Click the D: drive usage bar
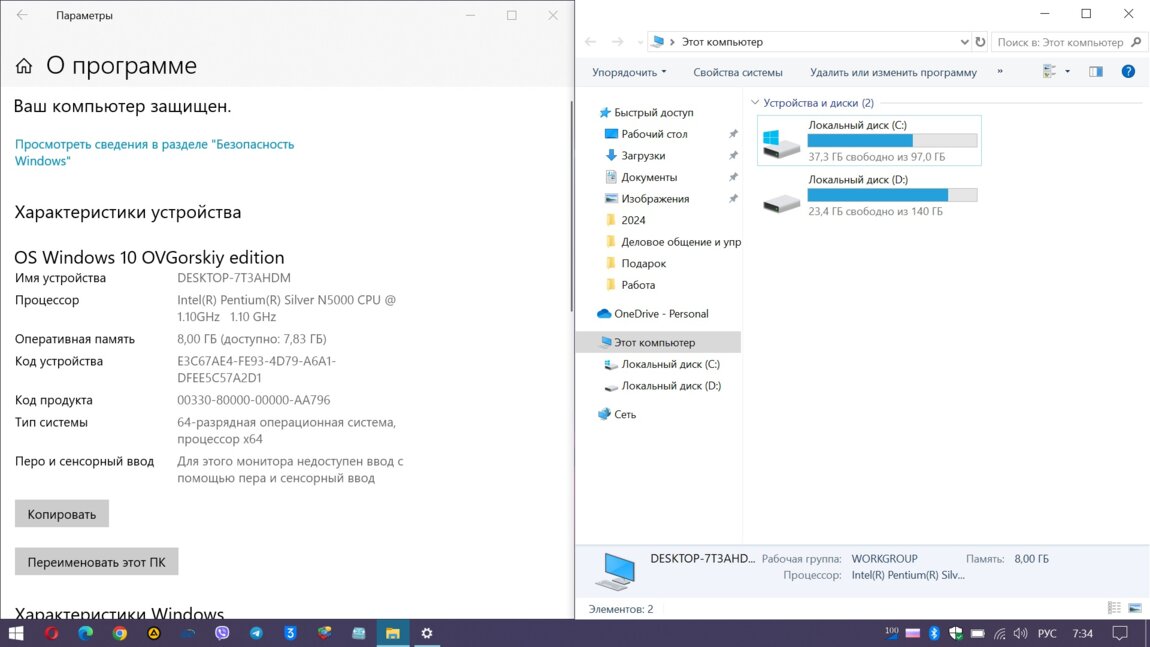This screenshot has width=1150, height=647. 893,195
